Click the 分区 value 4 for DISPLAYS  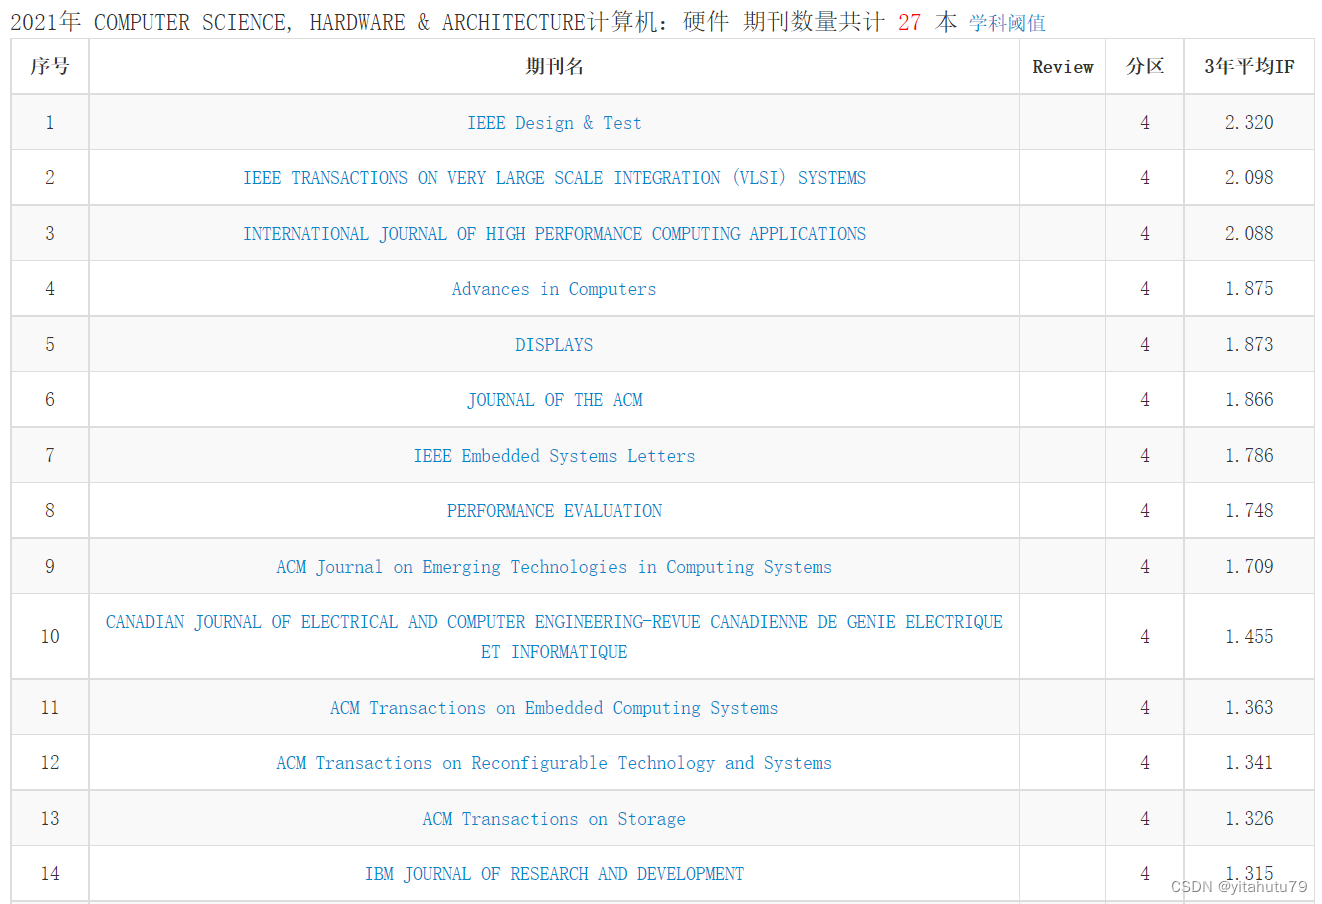(1145, 345)
